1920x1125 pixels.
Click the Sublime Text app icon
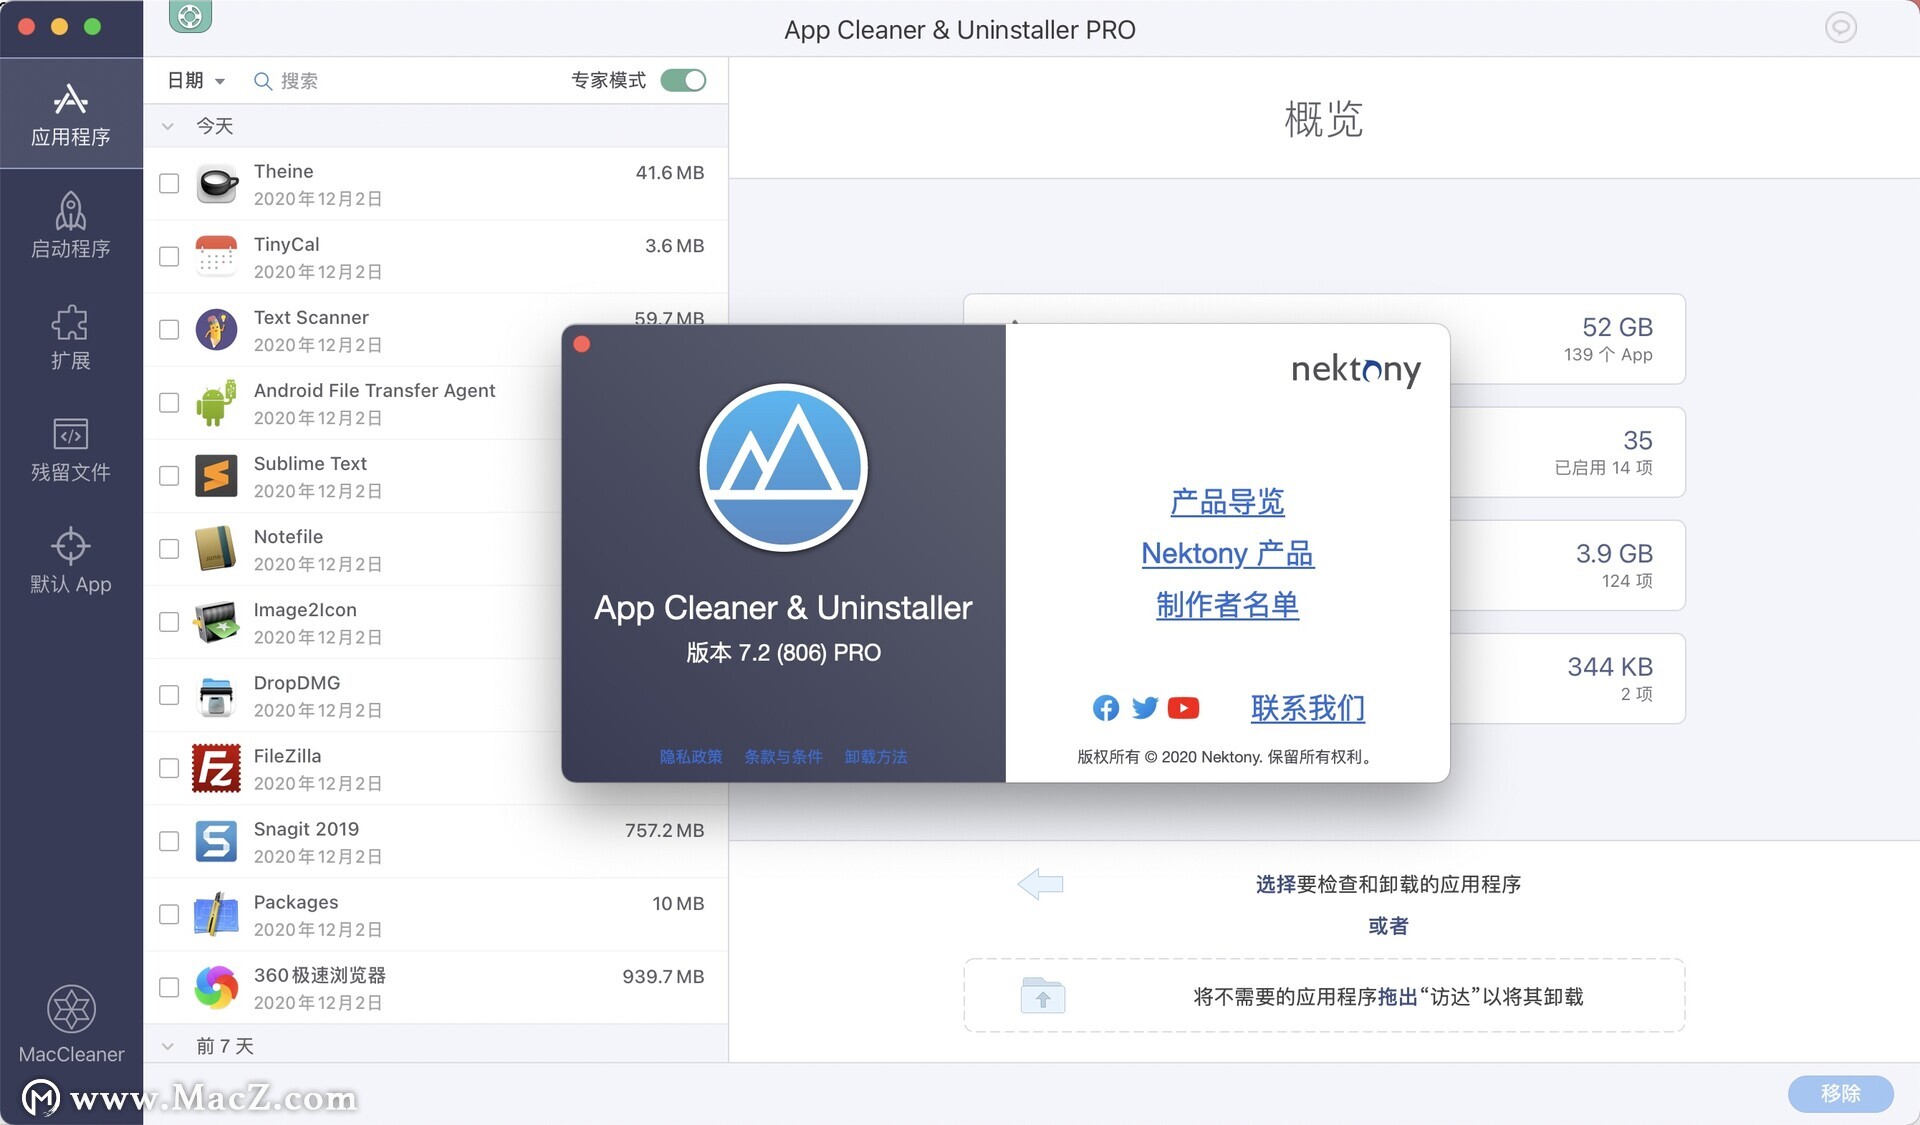point(216,476)
